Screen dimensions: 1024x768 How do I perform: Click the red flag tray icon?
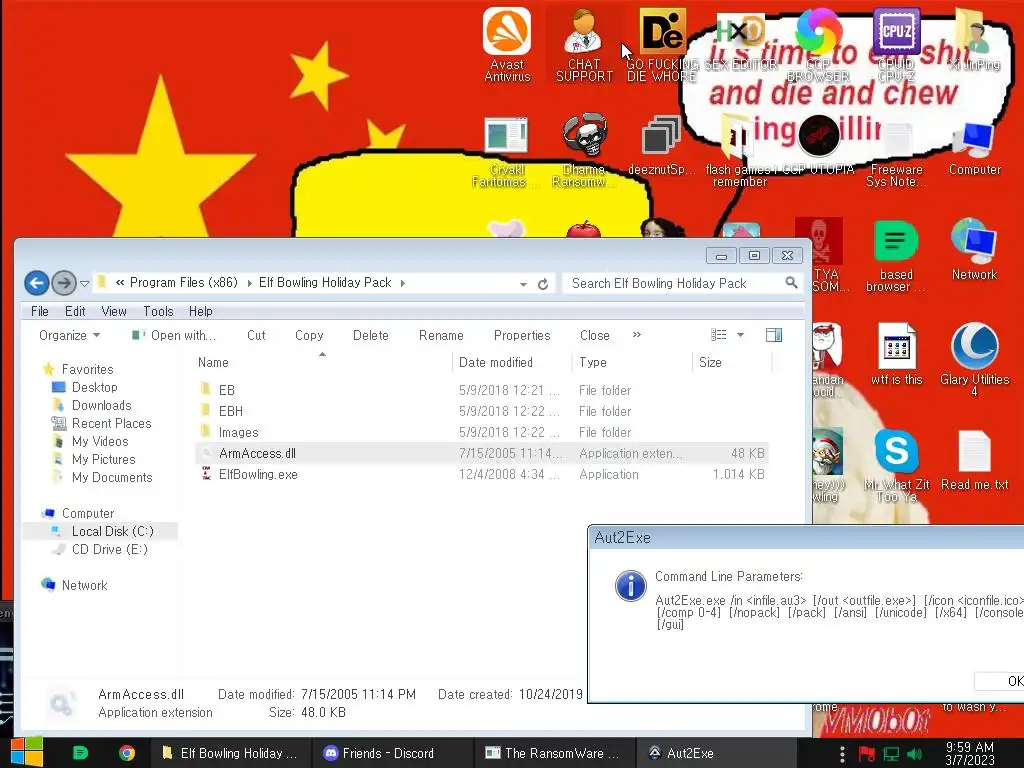[x=867, y=754]
